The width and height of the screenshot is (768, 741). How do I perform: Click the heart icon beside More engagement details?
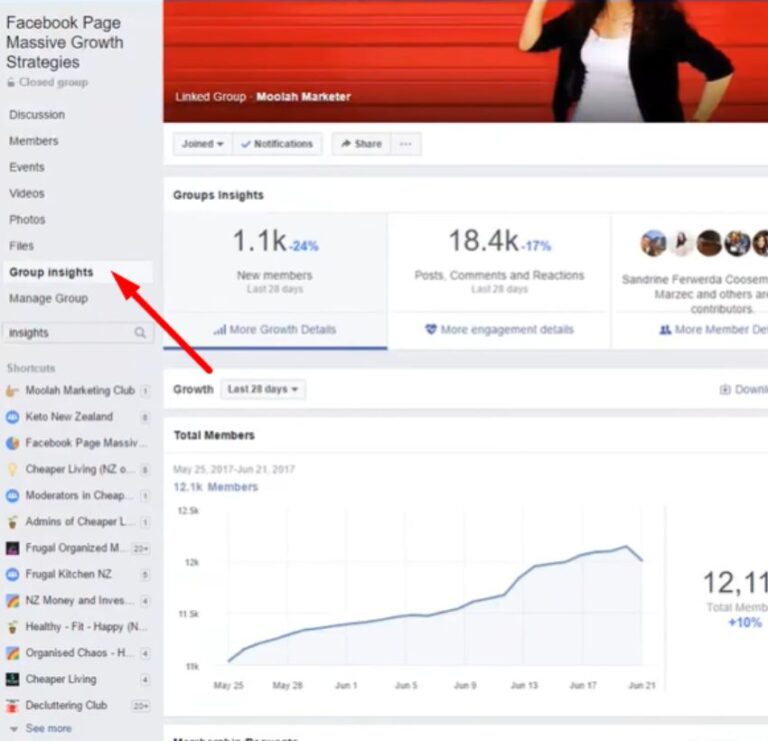click(431, 330)
